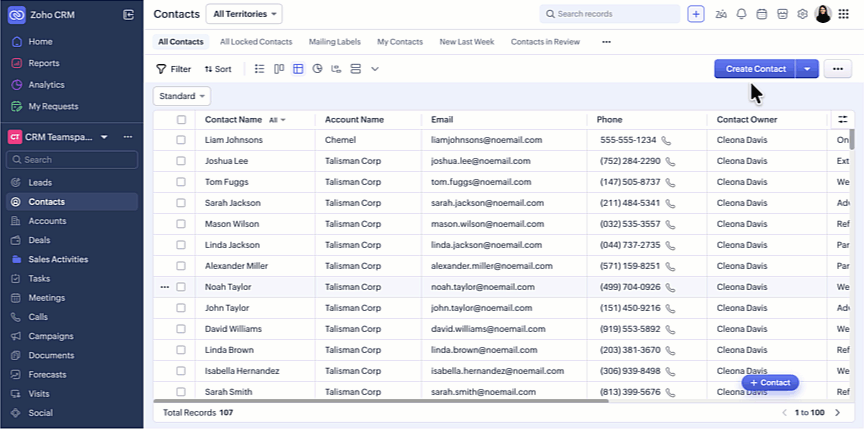Open the Create Contact dropdown arrow

808,69
